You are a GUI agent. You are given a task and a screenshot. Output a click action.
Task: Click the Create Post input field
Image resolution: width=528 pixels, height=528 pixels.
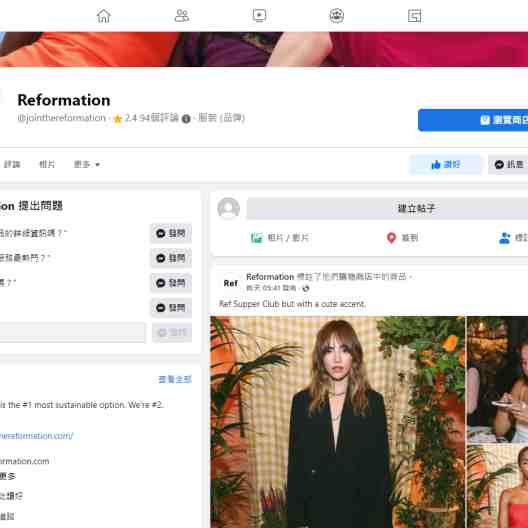click(387, 208)
